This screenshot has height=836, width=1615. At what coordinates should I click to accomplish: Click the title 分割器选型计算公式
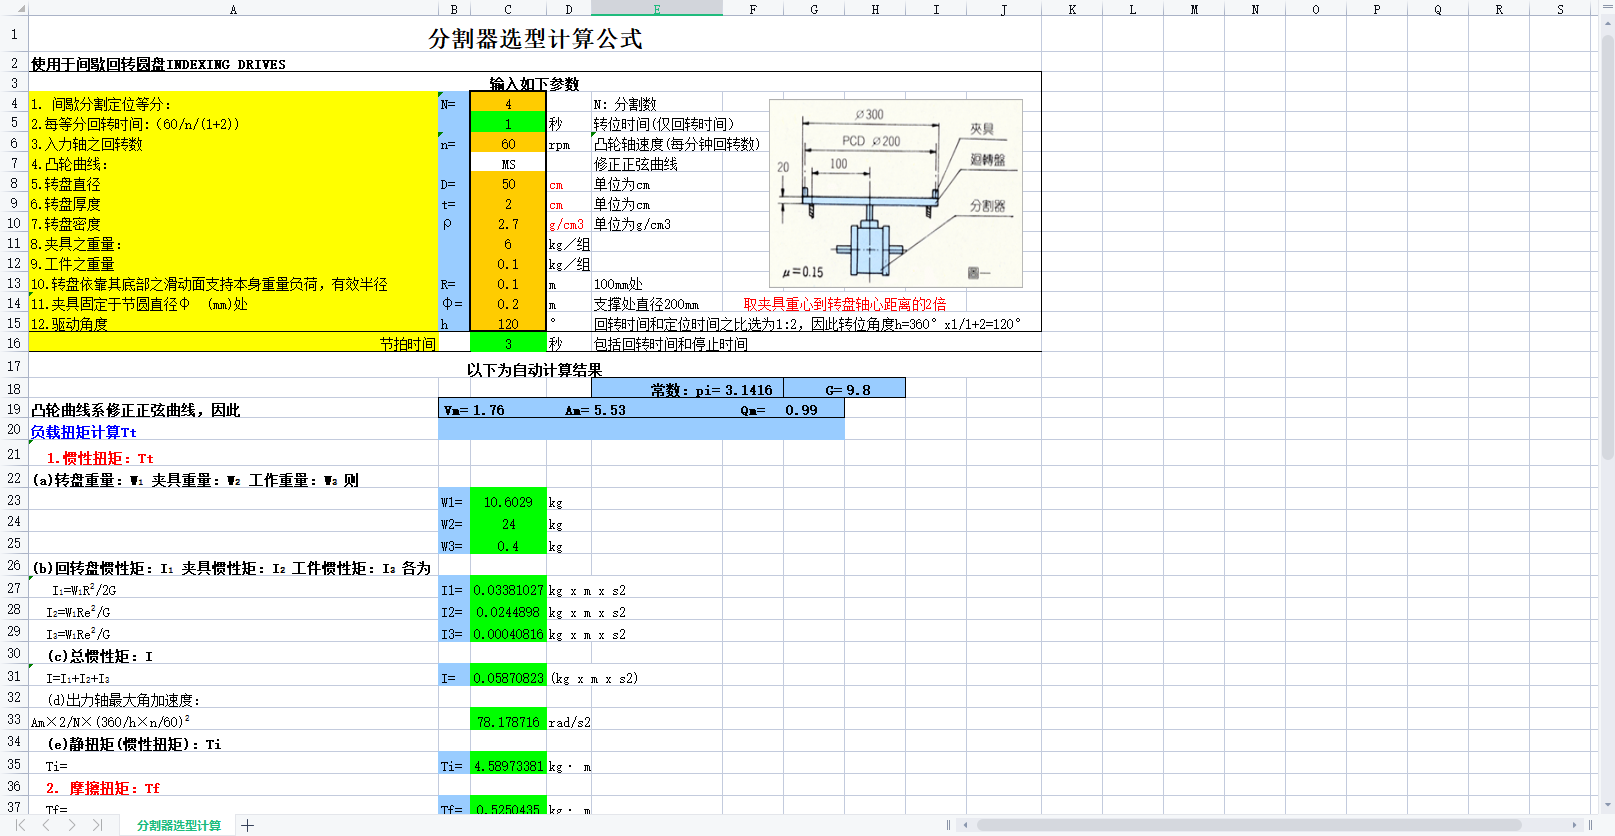[535, 39]
